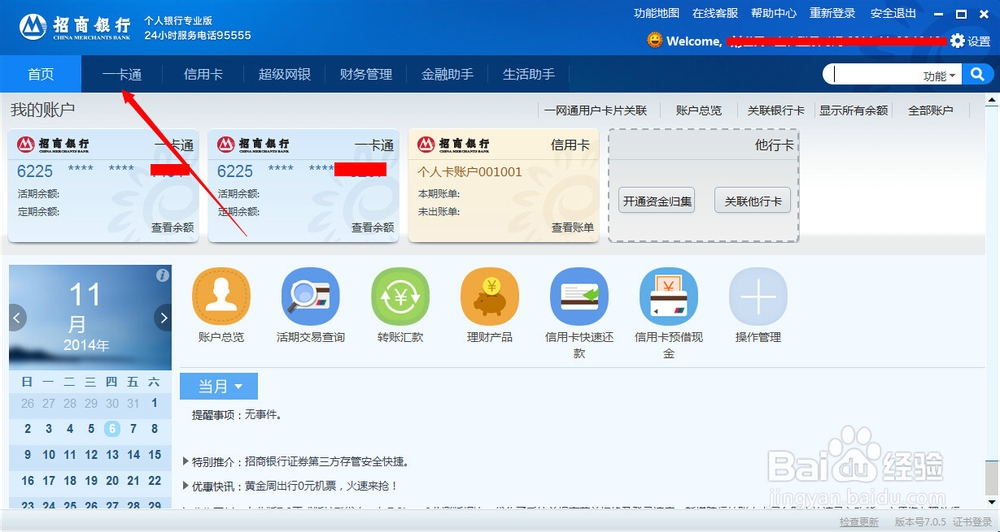1000x532 pixels.
Task: Click the 版本号7.0.5 status text
Action: (920, 522)
